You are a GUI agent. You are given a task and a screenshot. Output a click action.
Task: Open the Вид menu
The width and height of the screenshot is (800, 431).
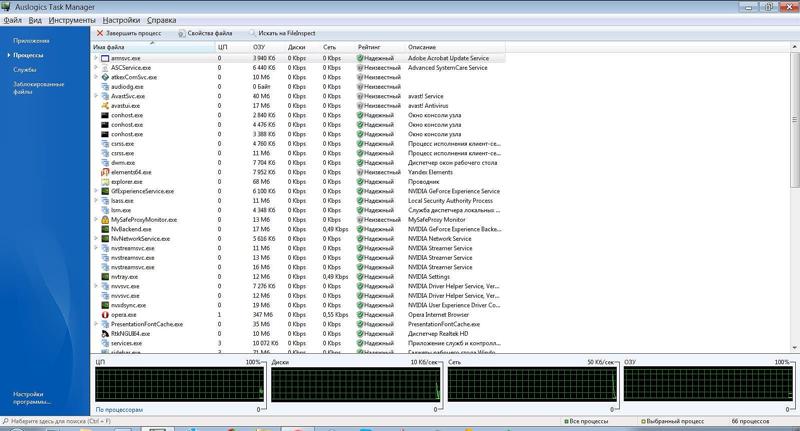tap(35, 20)
